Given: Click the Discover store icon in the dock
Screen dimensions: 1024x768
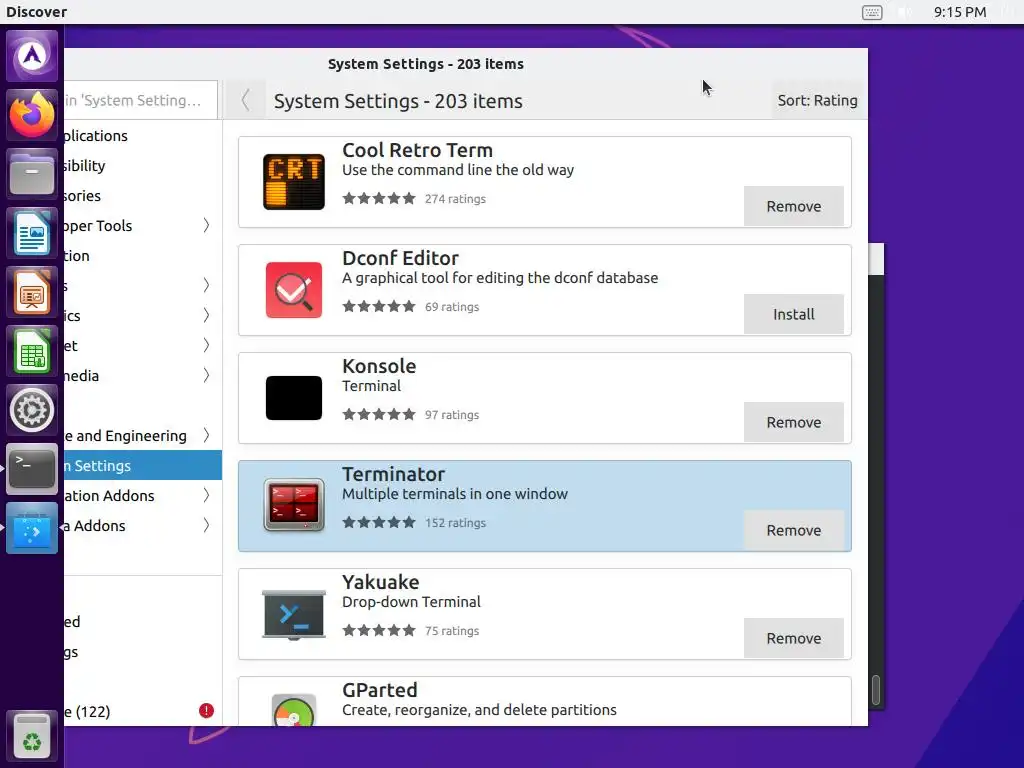Looking at the screenshot, I should pyautogui.click(x=32, y=528).
